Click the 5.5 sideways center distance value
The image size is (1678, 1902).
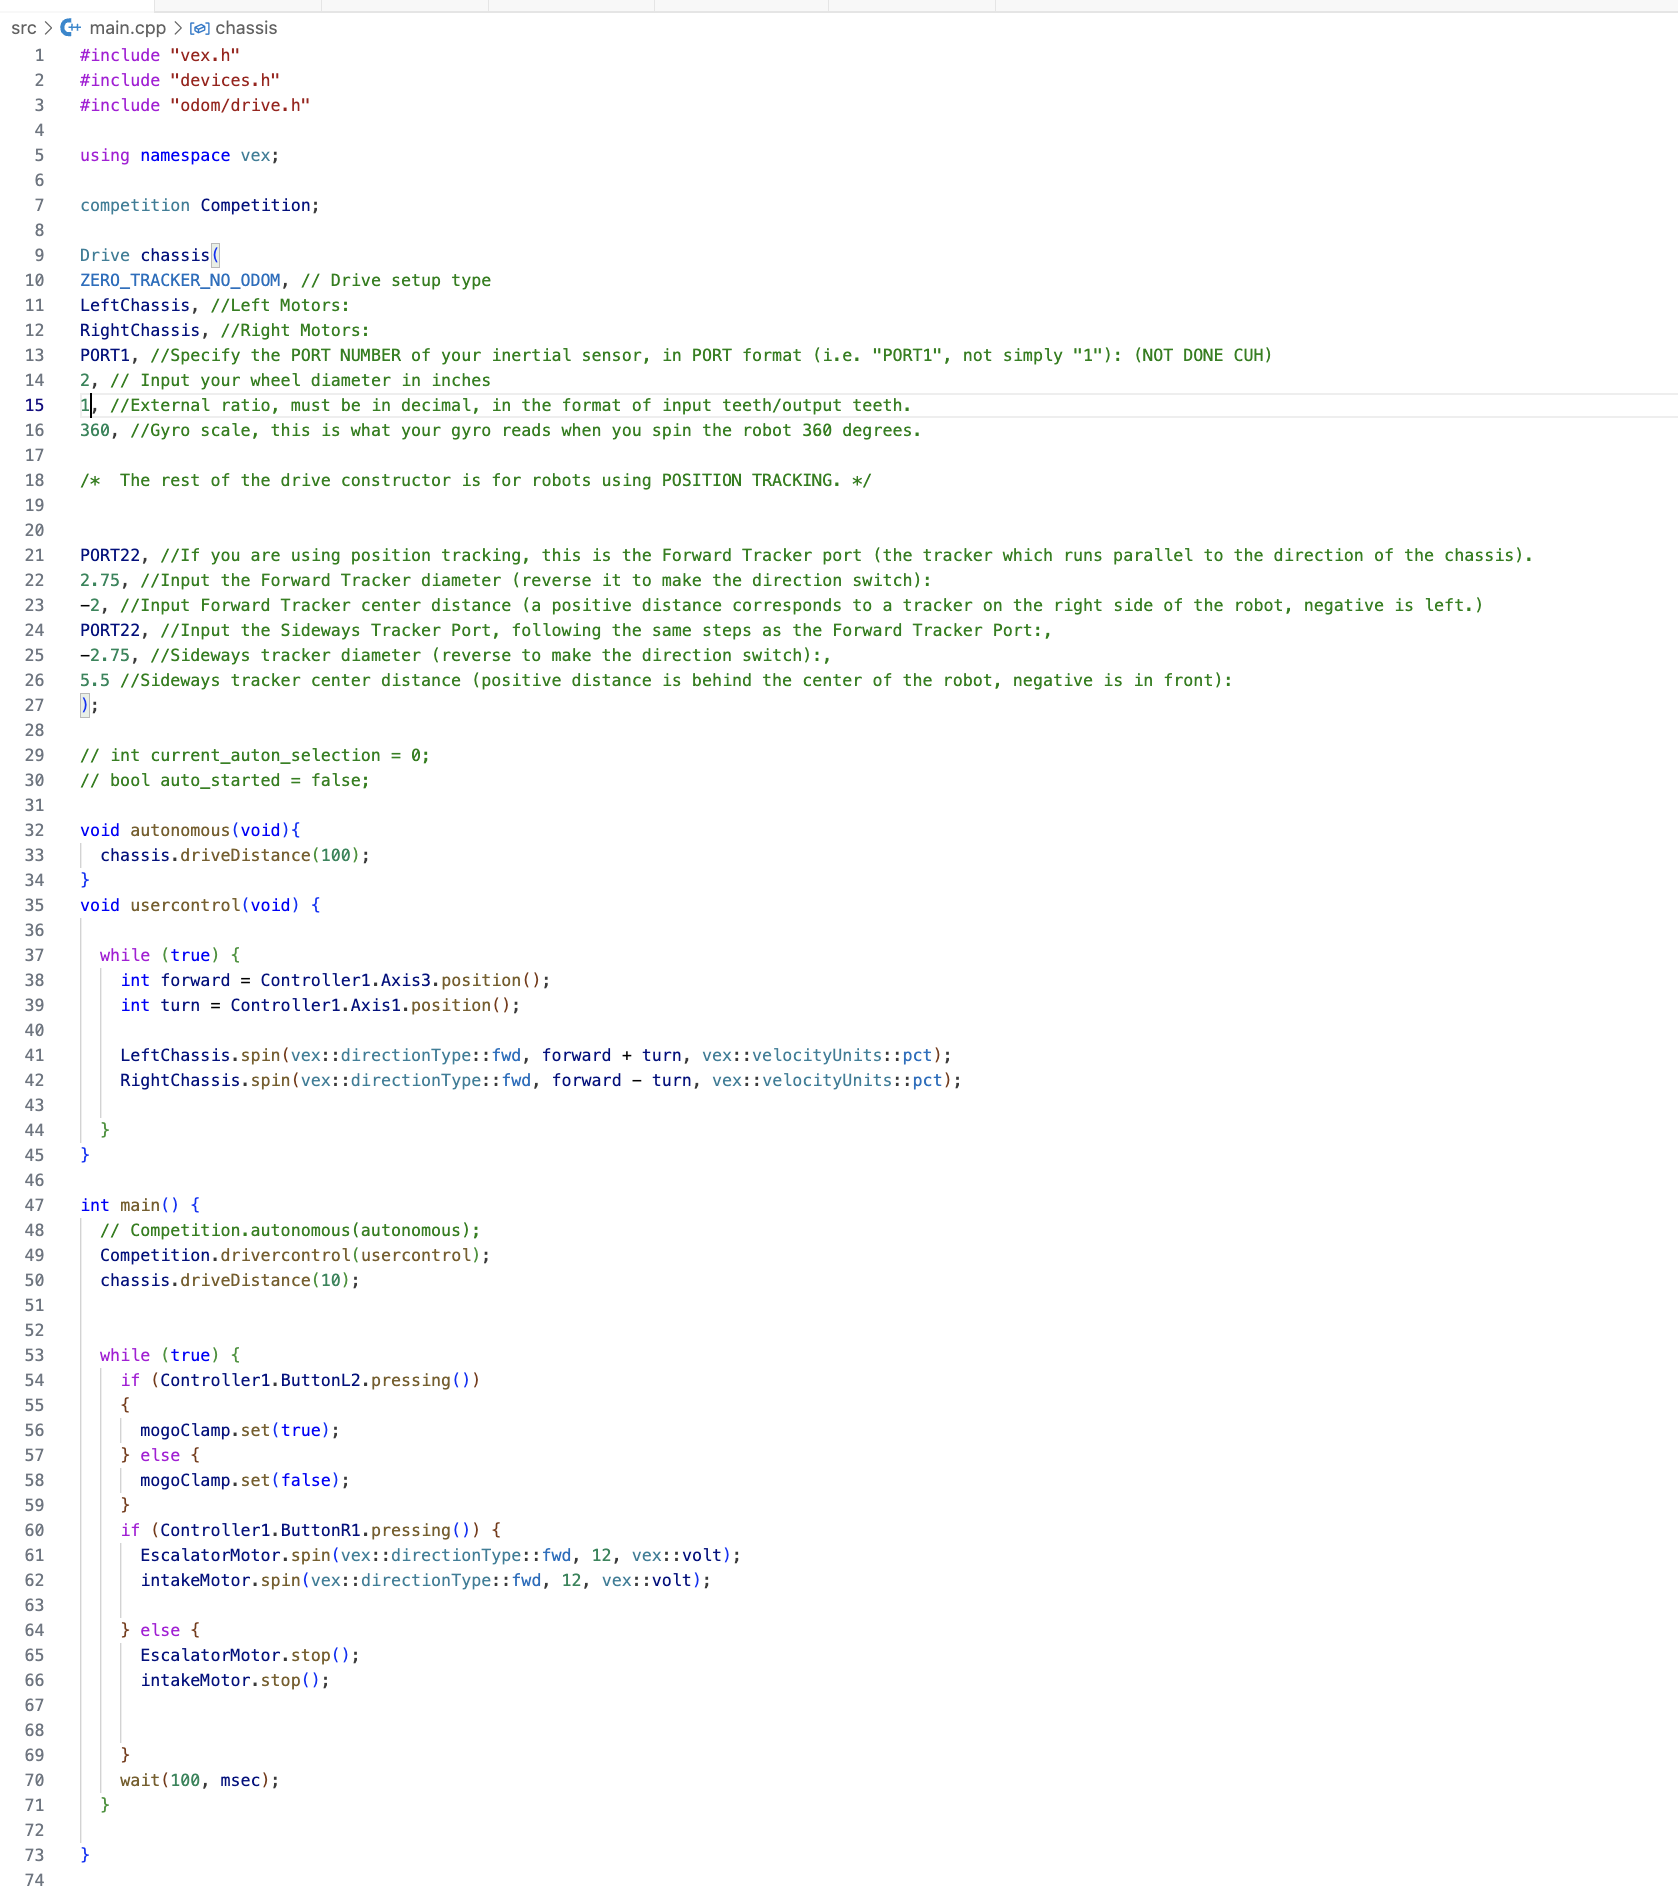pyautogui.click(x=95, y=680)
